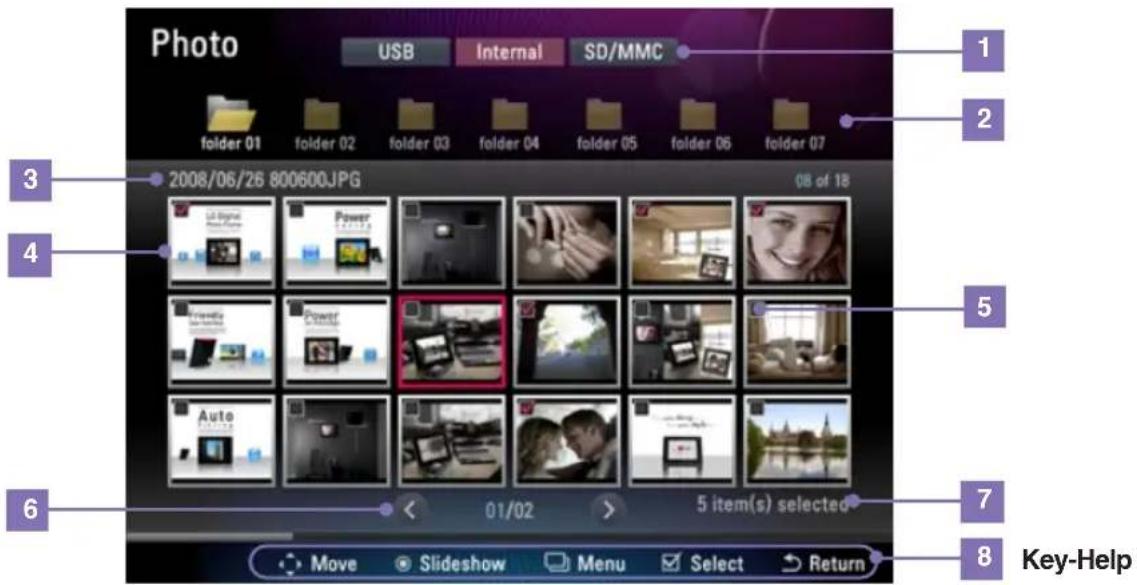Image resolution: width=1137 pixels, height=585 pixels.
Task: Select the couple touching foreheads thumbnail
Action: coord(567,440)
